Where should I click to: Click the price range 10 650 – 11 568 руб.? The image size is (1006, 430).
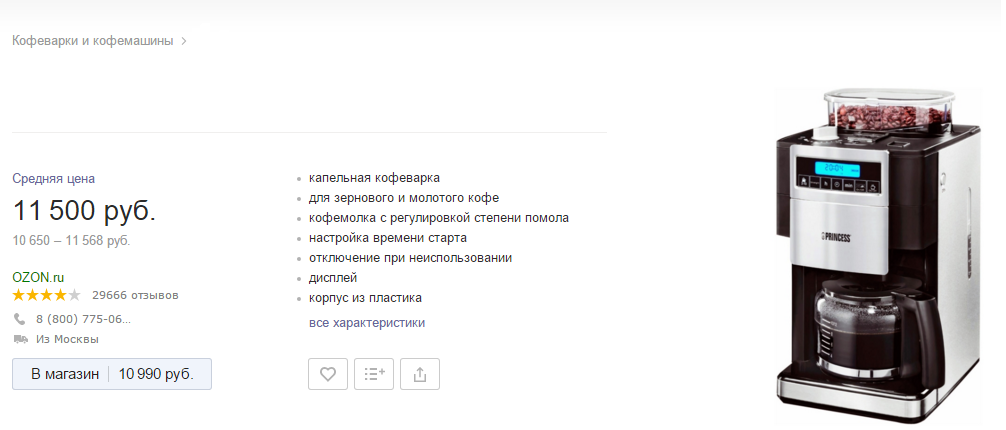(71, 241)
